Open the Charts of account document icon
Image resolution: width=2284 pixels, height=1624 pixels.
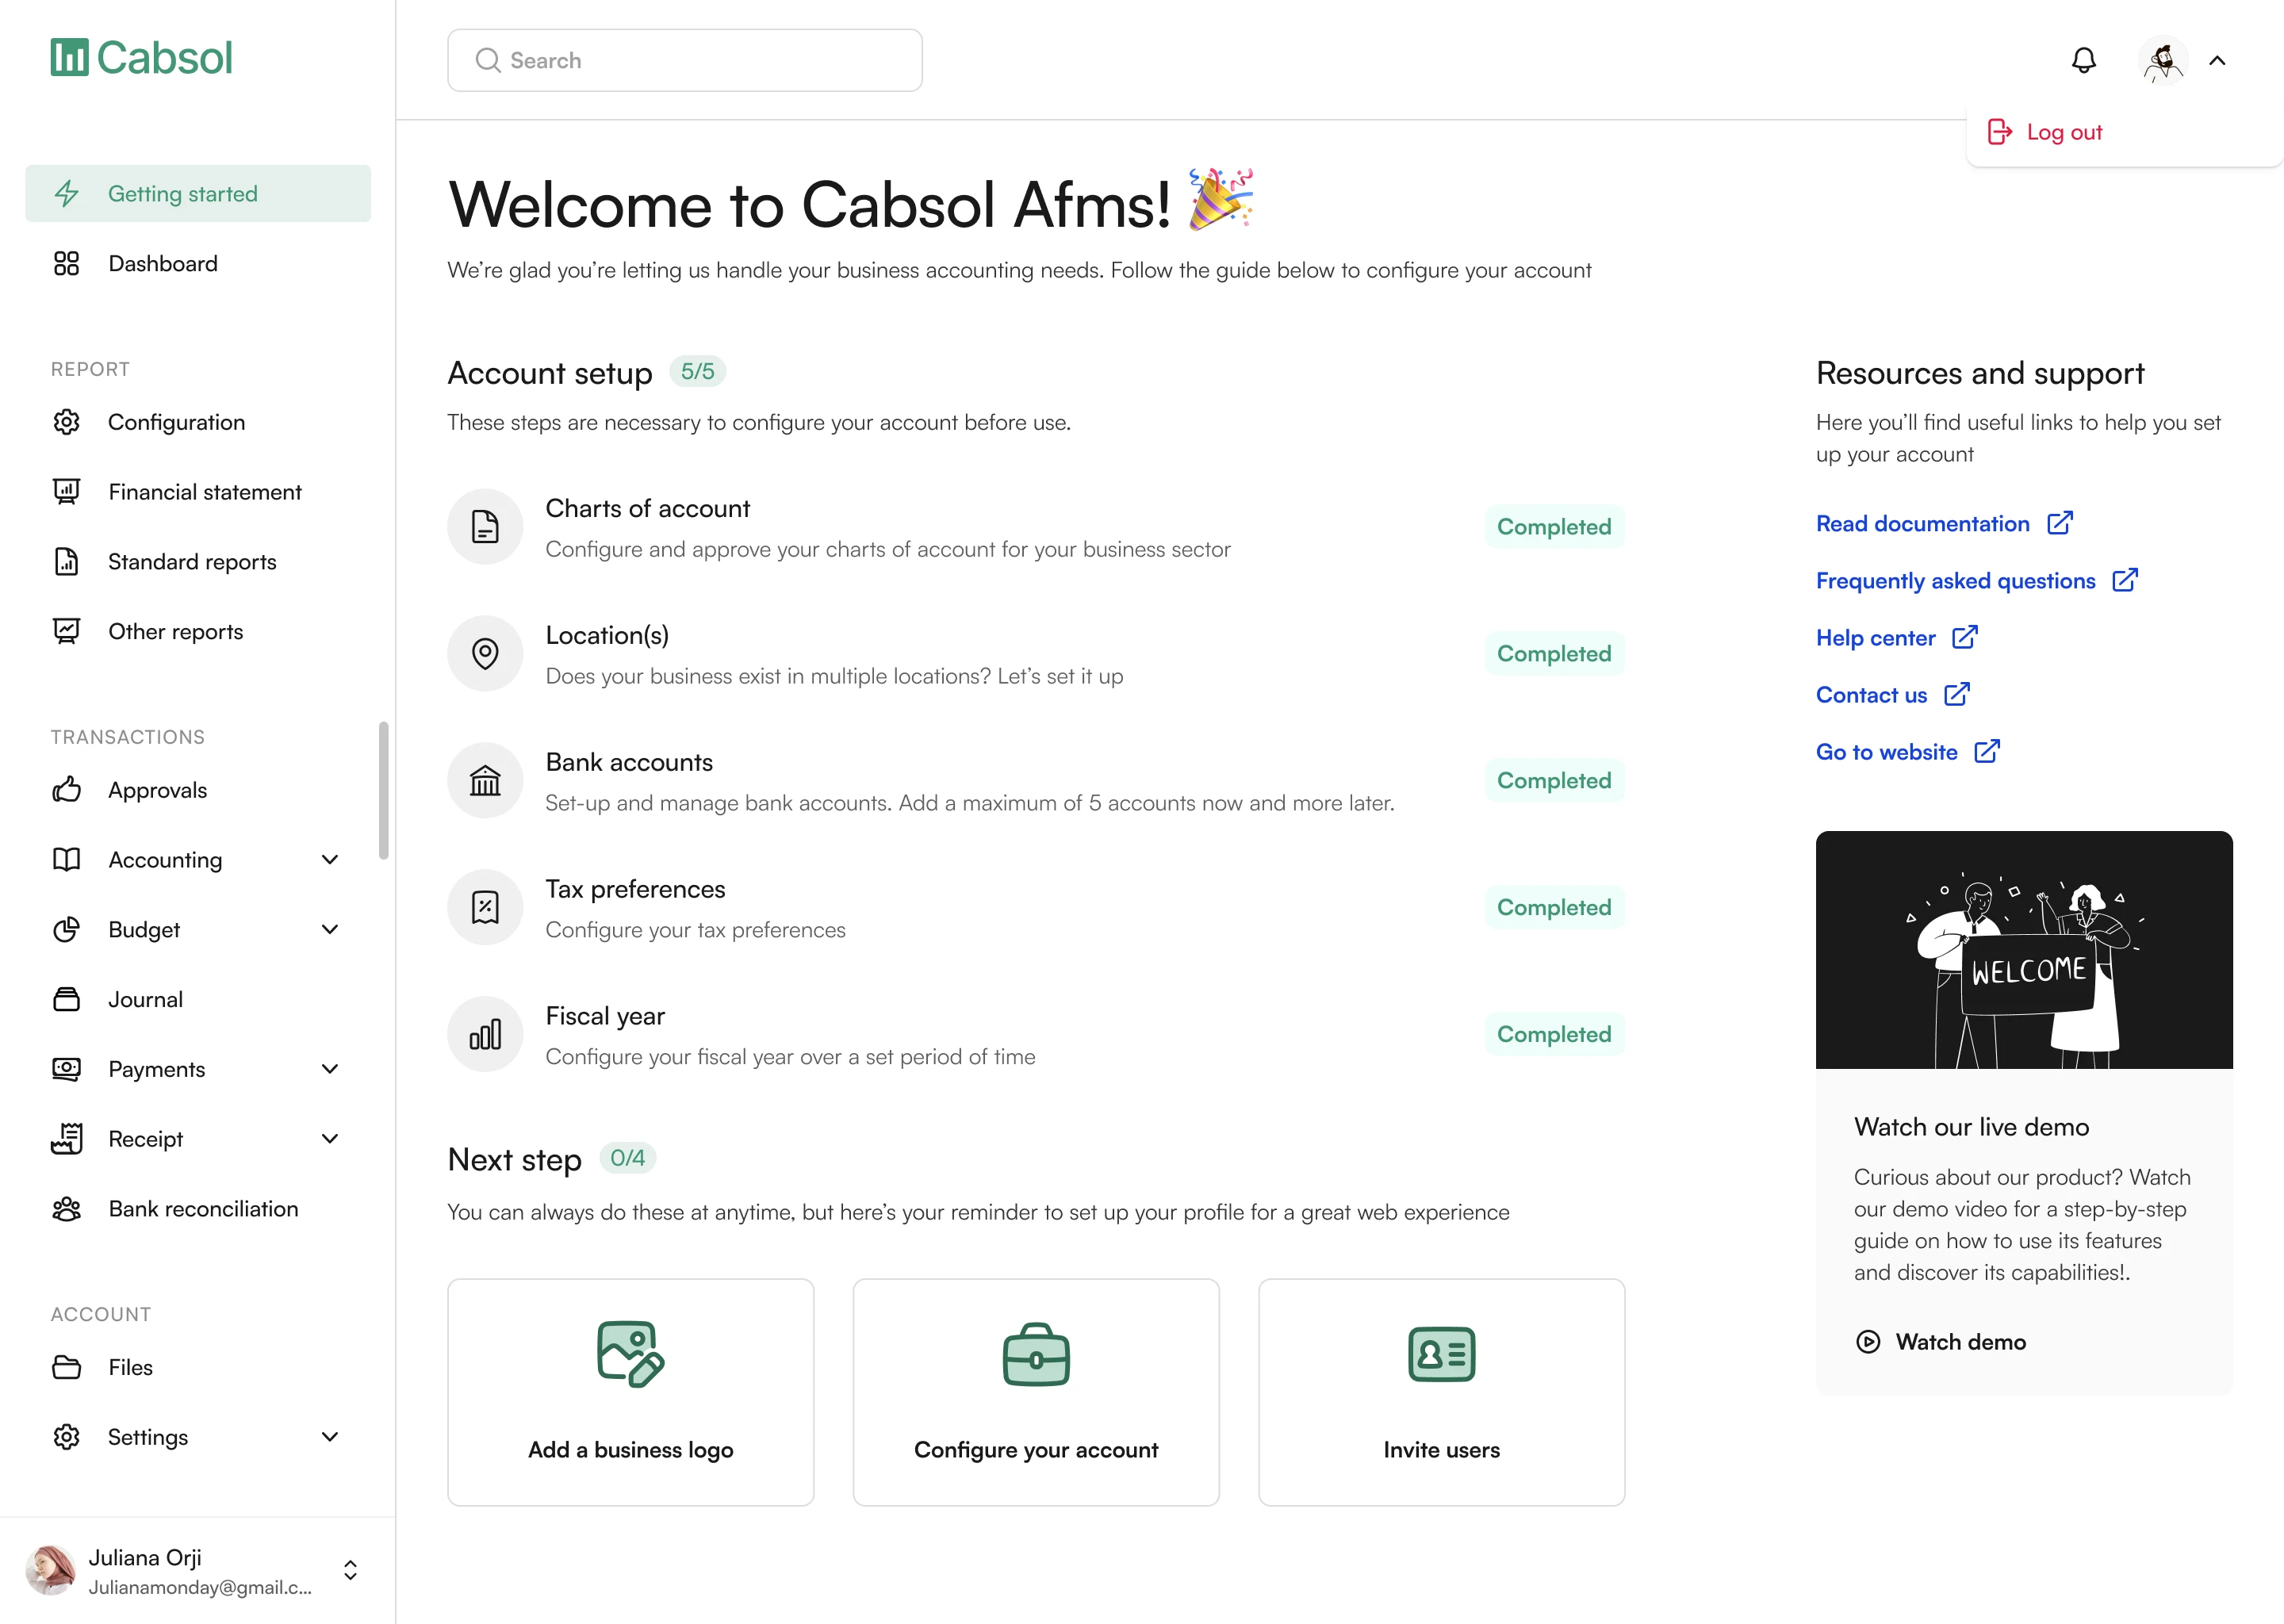[x=485, y=527]
